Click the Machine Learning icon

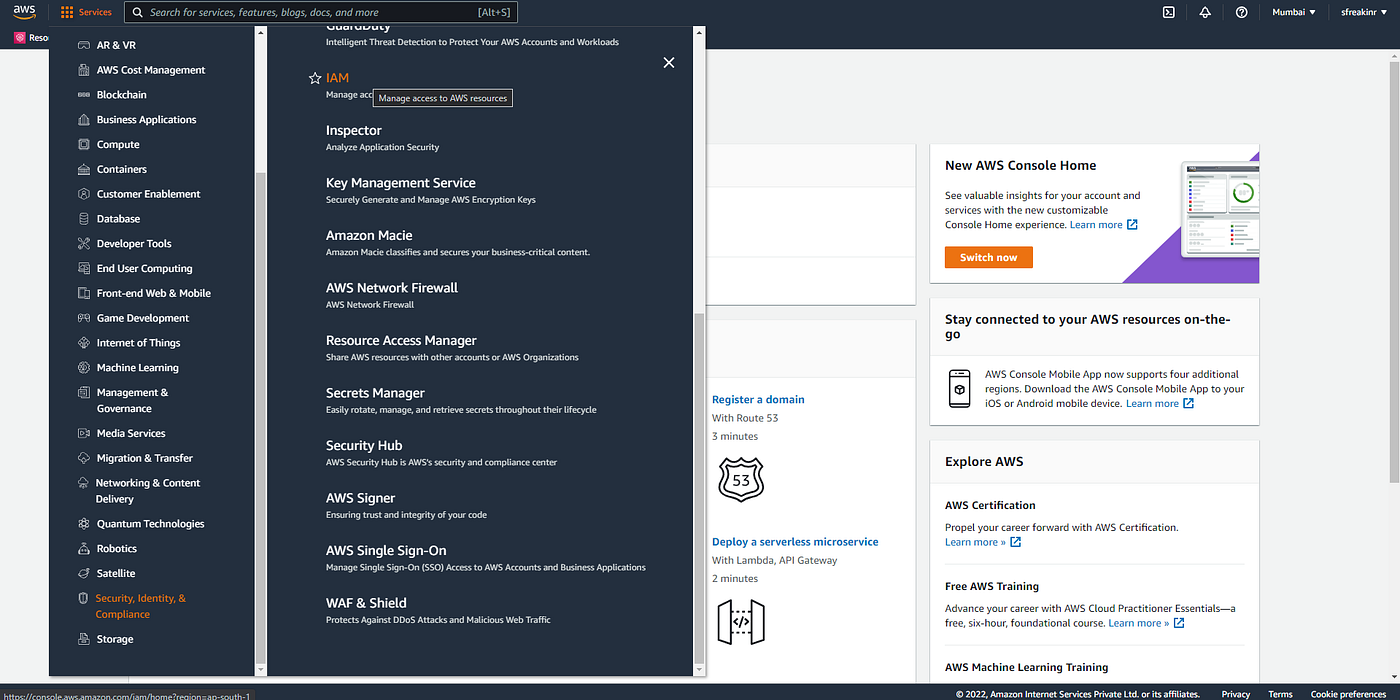coord(84,367)
